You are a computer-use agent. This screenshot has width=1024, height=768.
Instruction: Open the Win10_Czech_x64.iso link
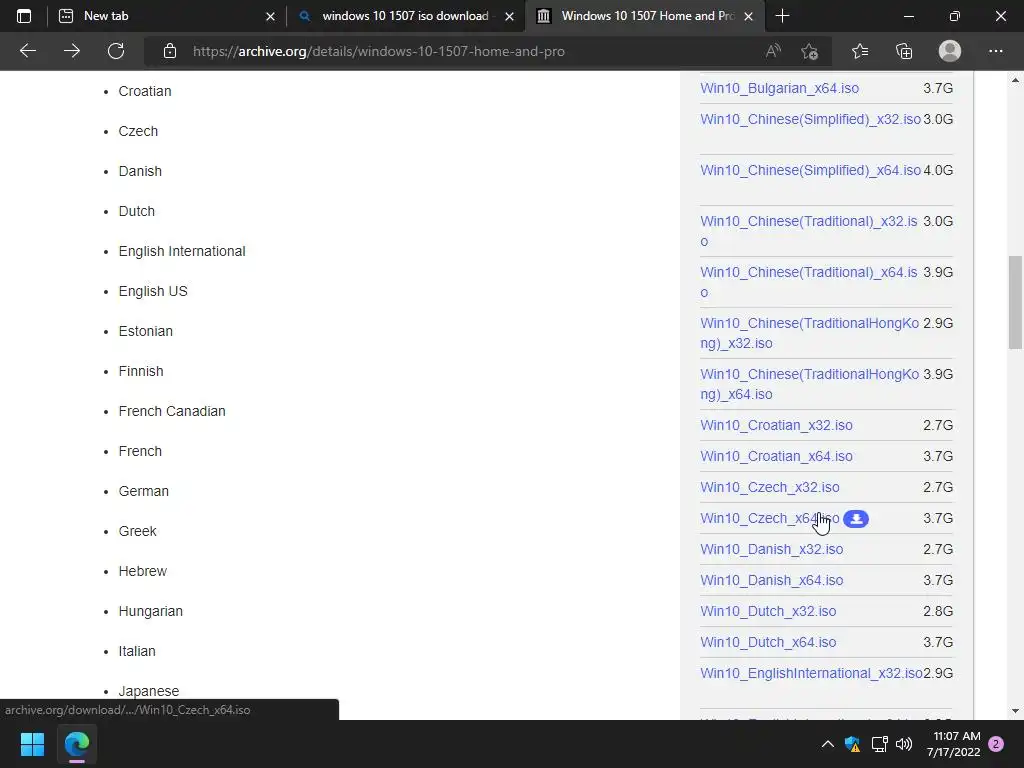[x=769, y=519]
